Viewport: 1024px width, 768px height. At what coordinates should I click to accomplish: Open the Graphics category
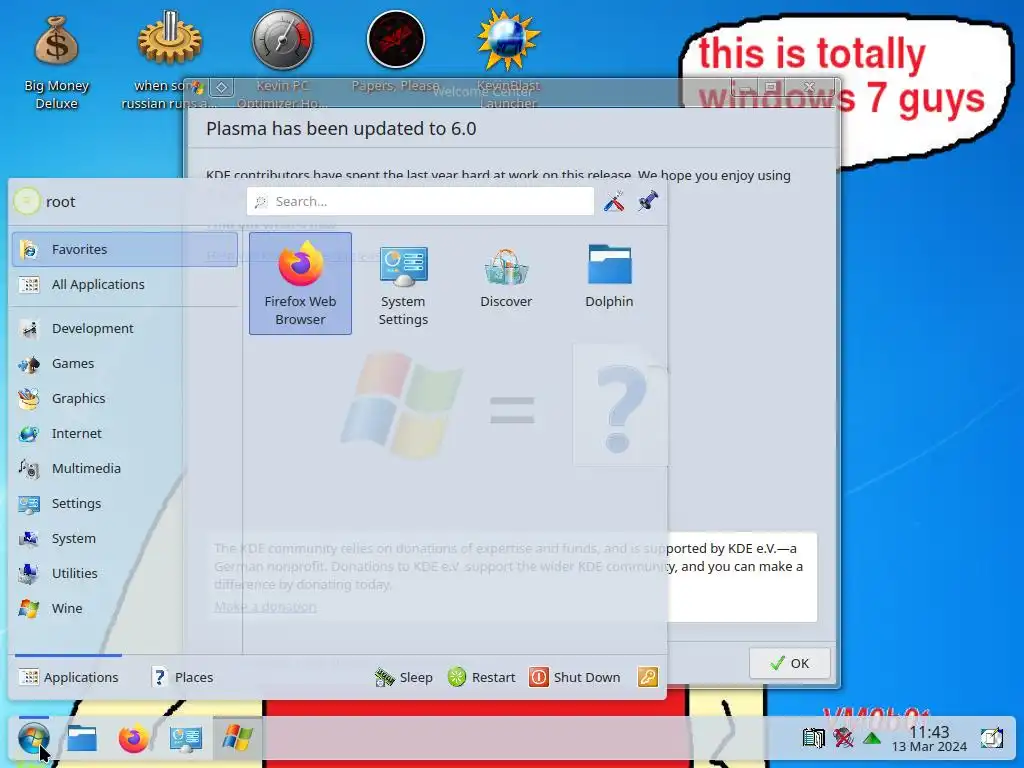[x=125, y=398]
